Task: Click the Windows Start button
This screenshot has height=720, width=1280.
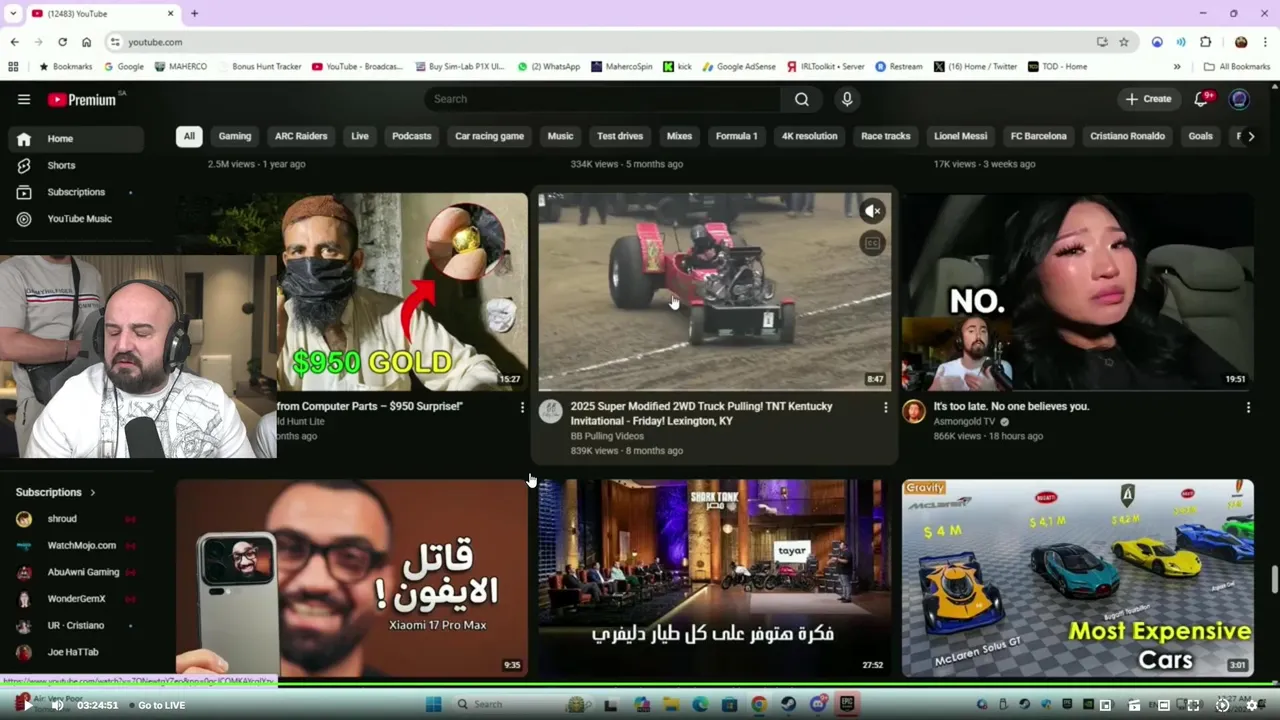Action: click(433, 705)
